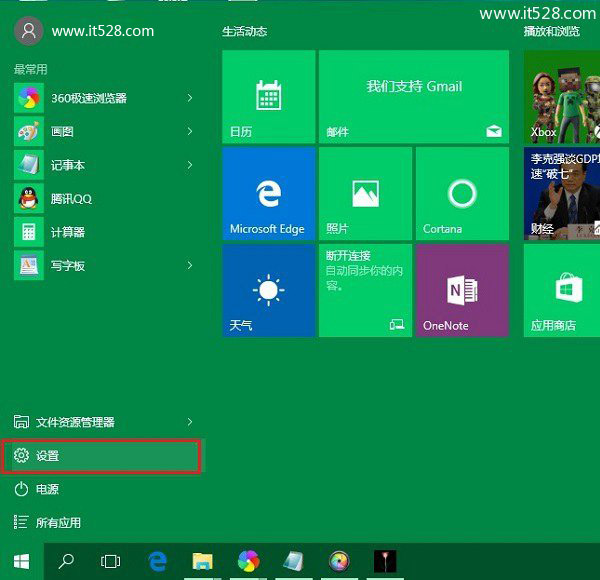
Task: Click the 生活动态 group heading
Action: [x=245, y=31]
